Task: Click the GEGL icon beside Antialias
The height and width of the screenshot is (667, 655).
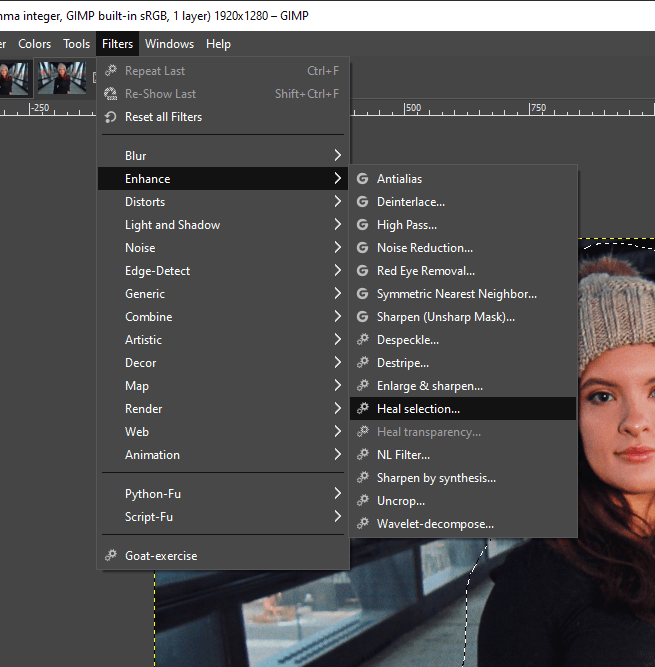Action: tap(362, 179)
